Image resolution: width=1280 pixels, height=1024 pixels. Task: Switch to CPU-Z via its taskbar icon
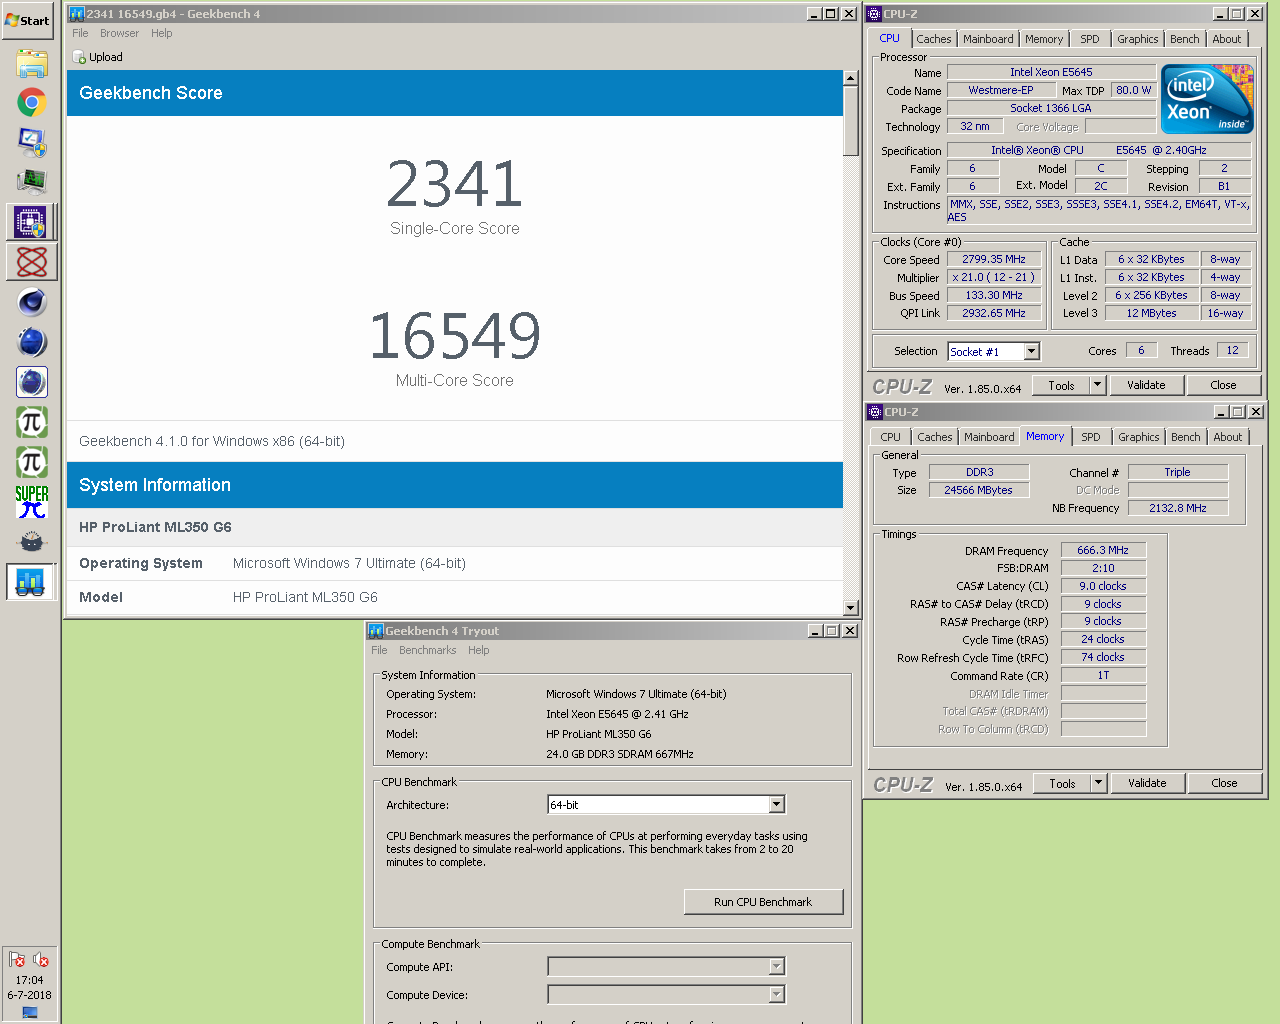tap(31, 222)
